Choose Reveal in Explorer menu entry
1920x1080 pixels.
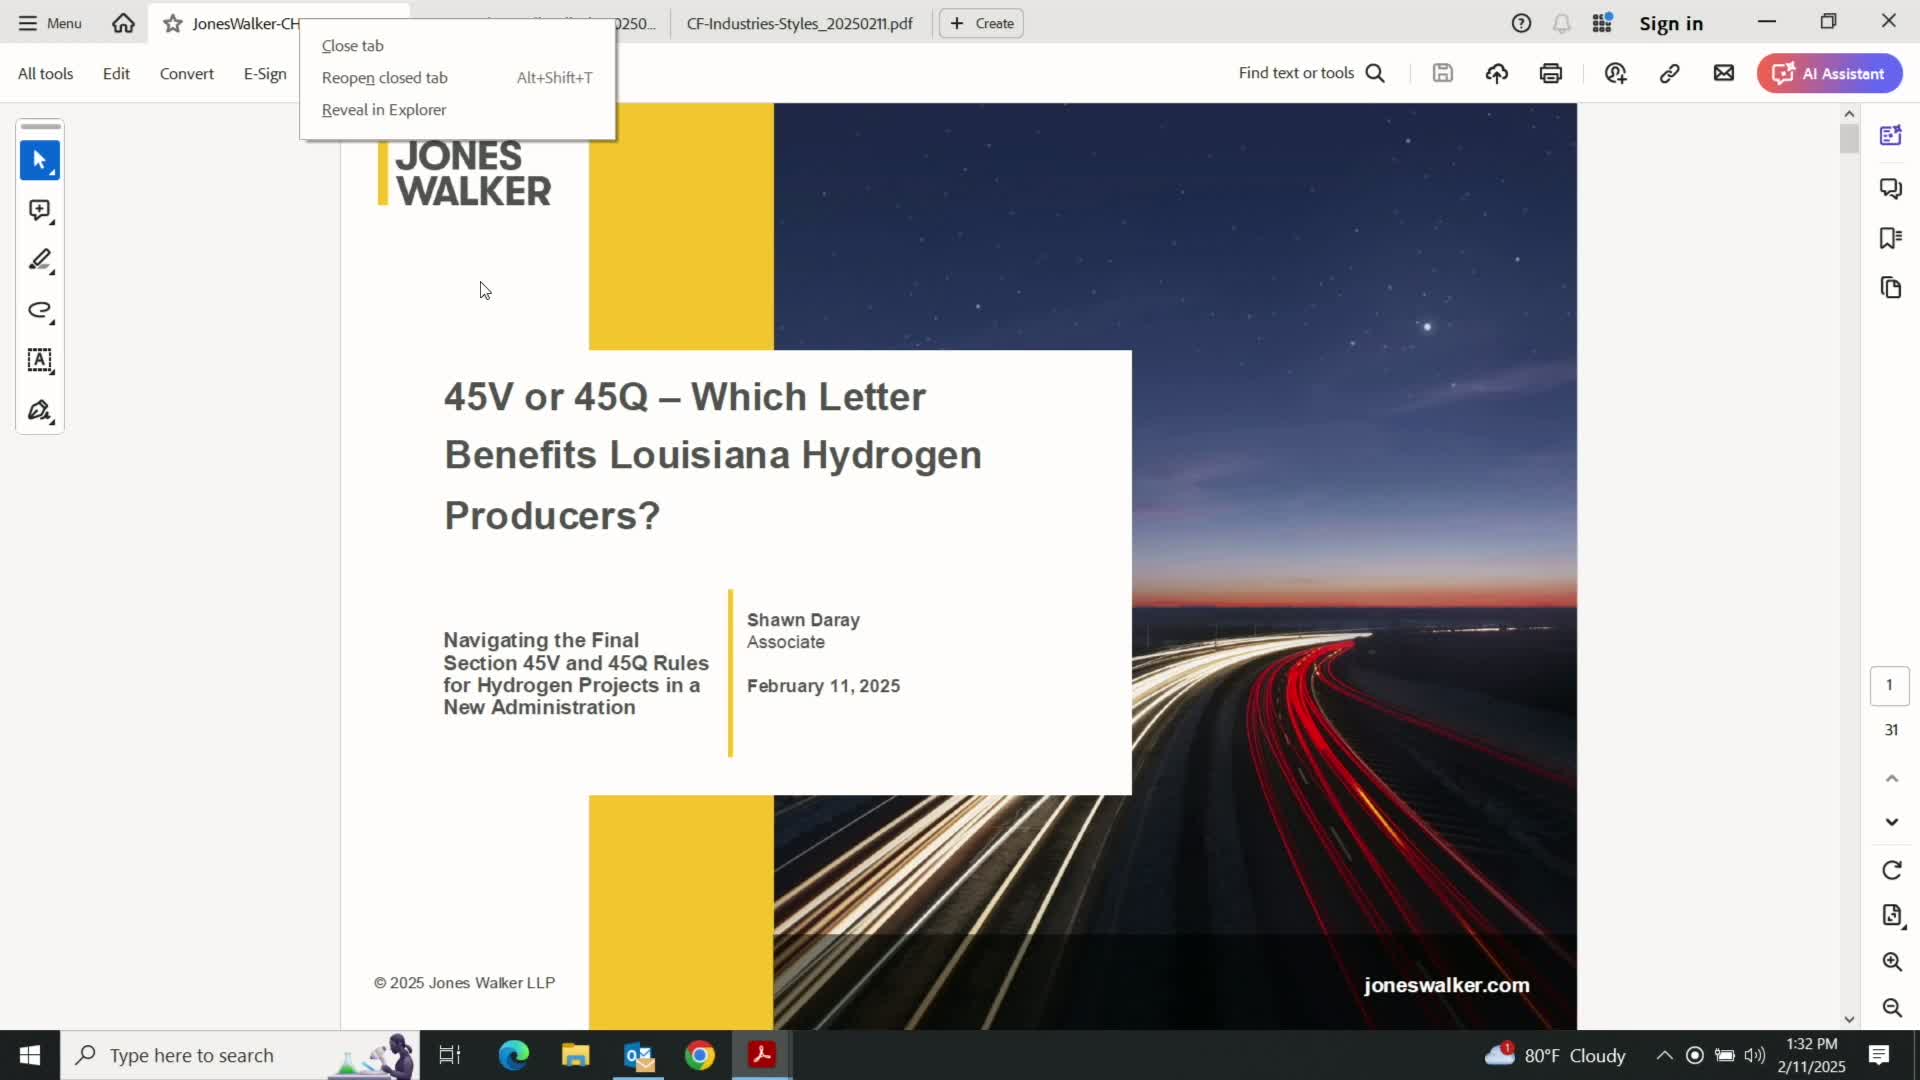384,110
